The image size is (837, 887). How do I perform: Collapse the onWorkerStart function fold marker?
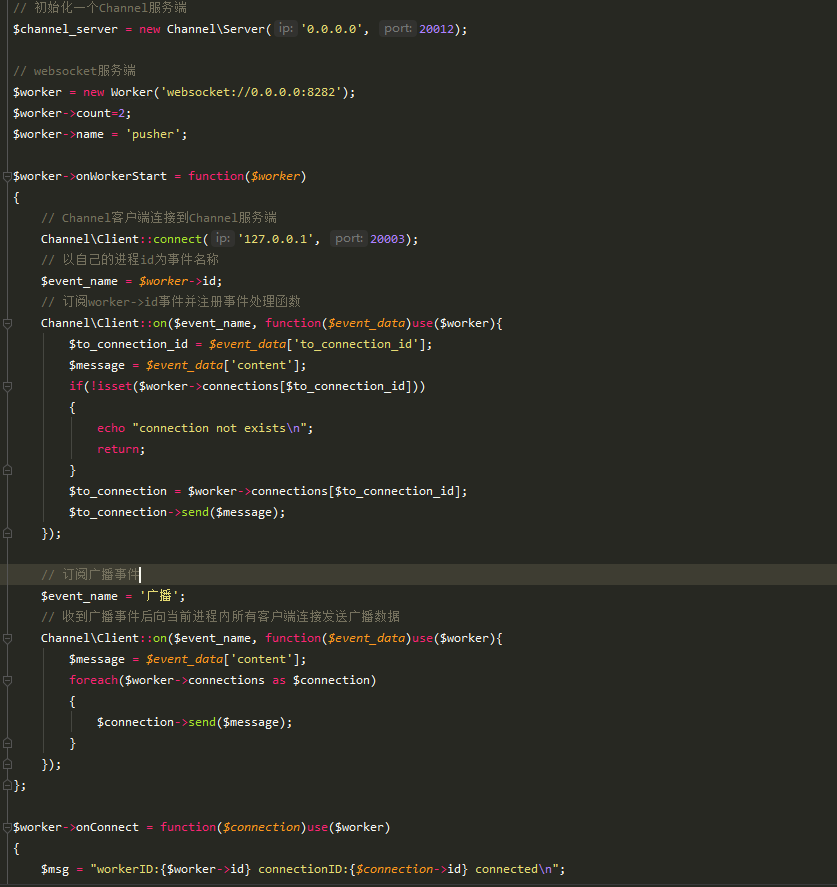tap(7, 176)
